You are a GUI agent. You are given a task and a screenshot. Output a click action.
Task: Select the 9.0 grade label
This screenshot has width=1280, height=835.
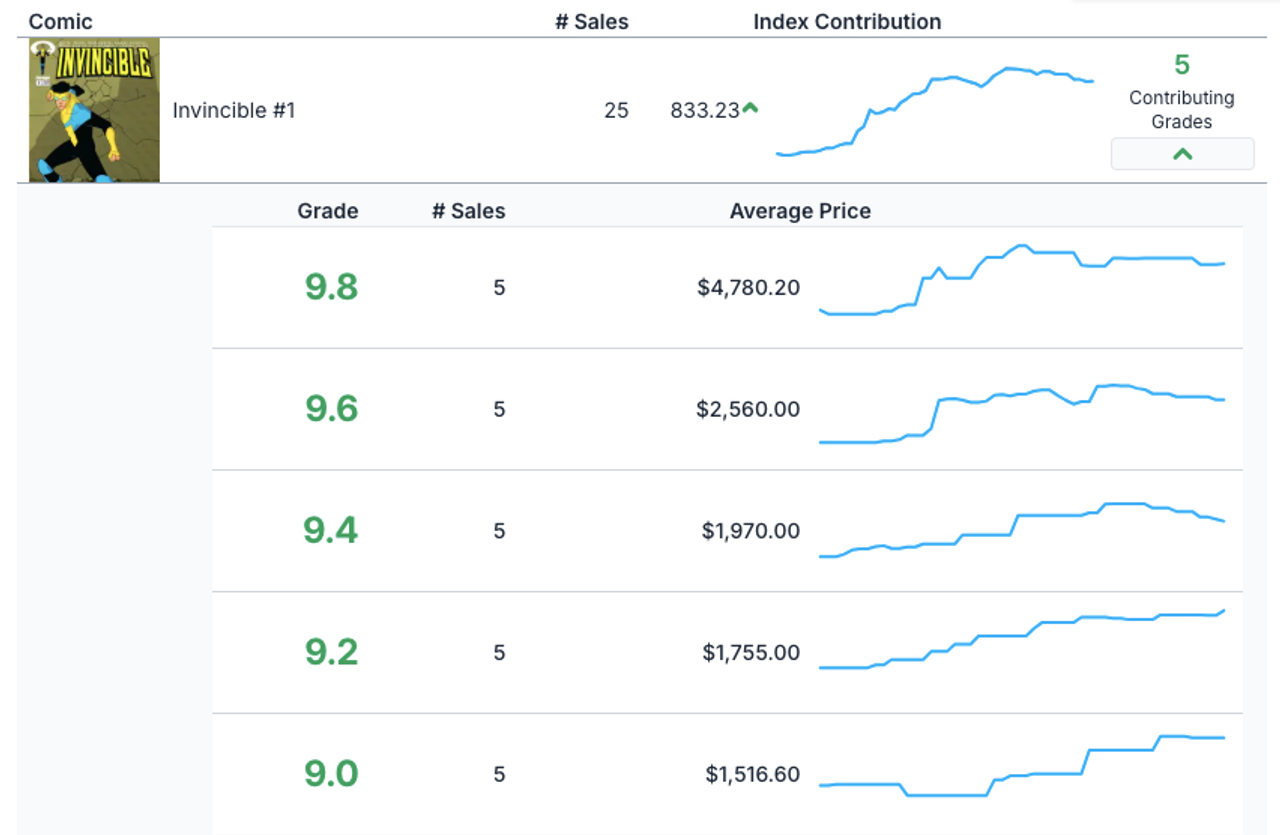pyautogui.click(x=331, y=774)
